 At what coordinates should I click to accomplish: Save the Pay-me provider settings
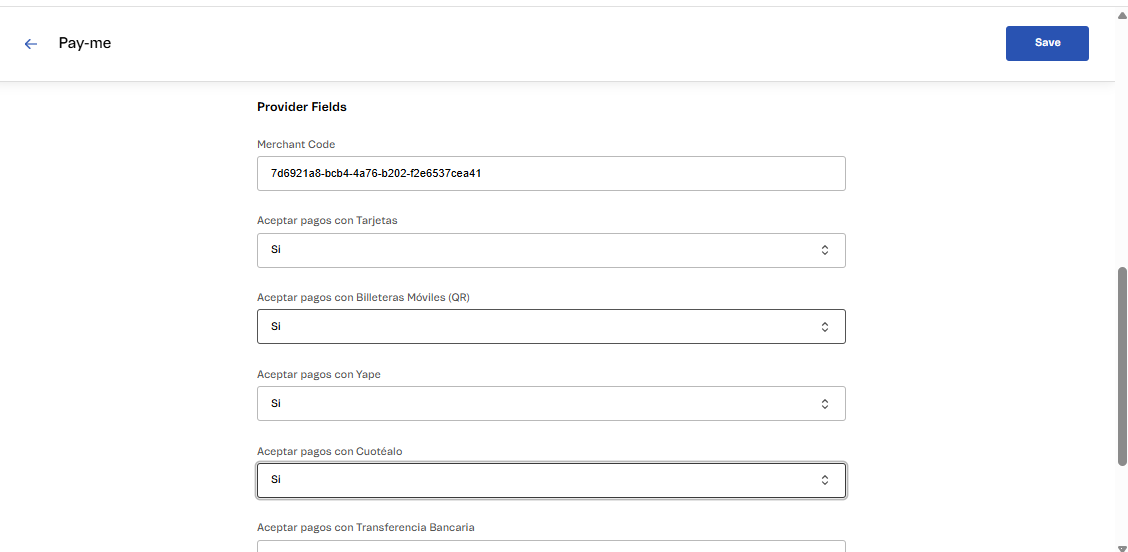(x=1046, y=43)
